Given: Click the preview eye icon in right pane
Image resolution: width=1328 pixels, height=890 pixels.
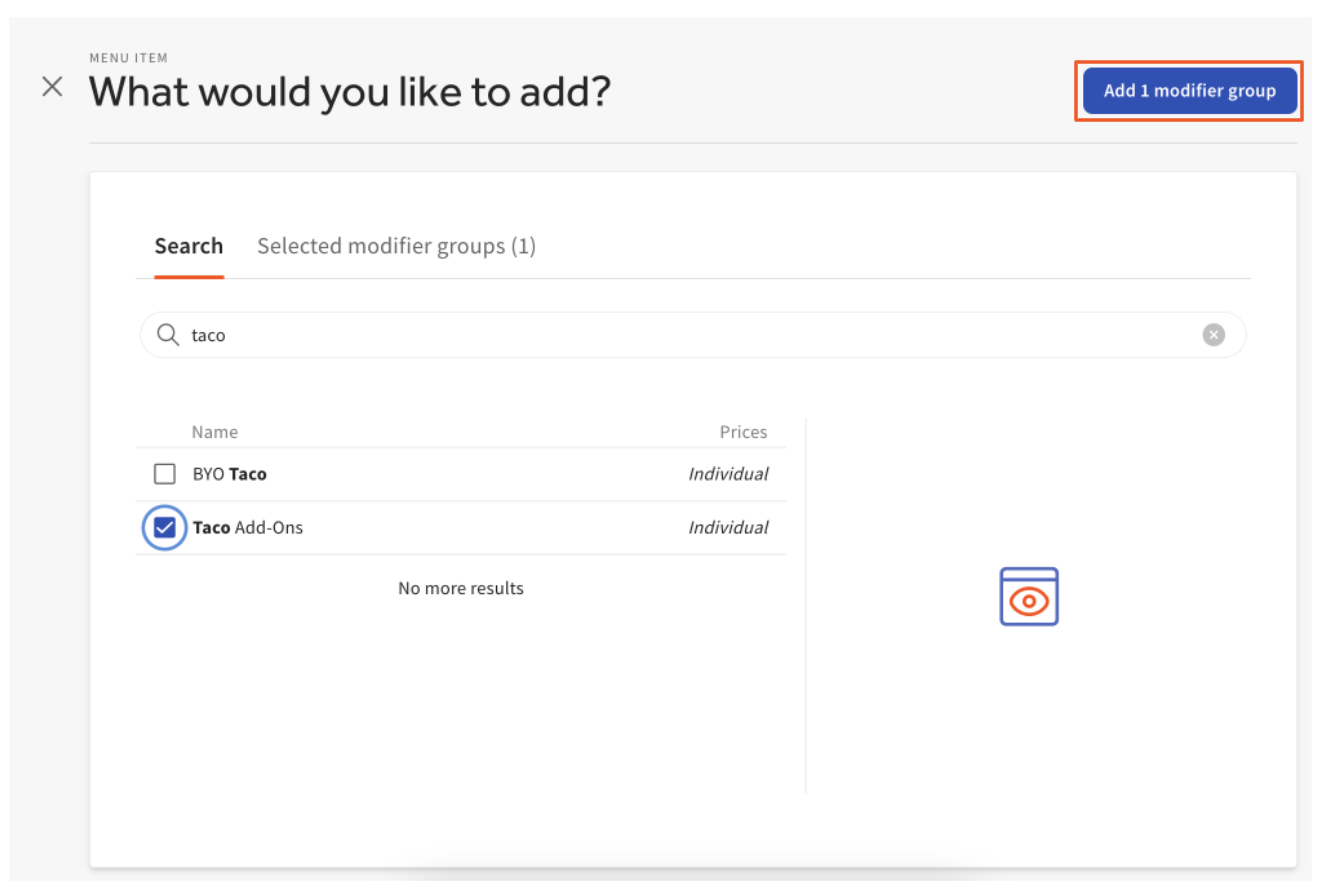Looking at the screenshot, I should (1029, 597).
